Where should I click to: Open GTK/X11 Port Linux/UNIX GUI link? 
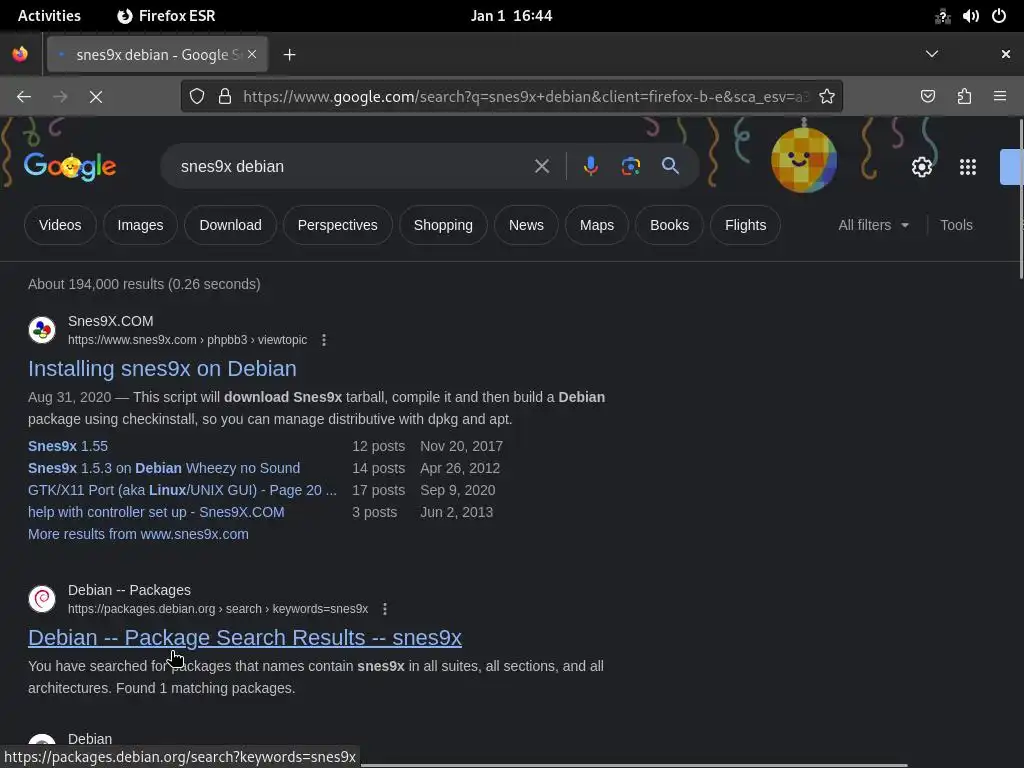tap(182, 490)
